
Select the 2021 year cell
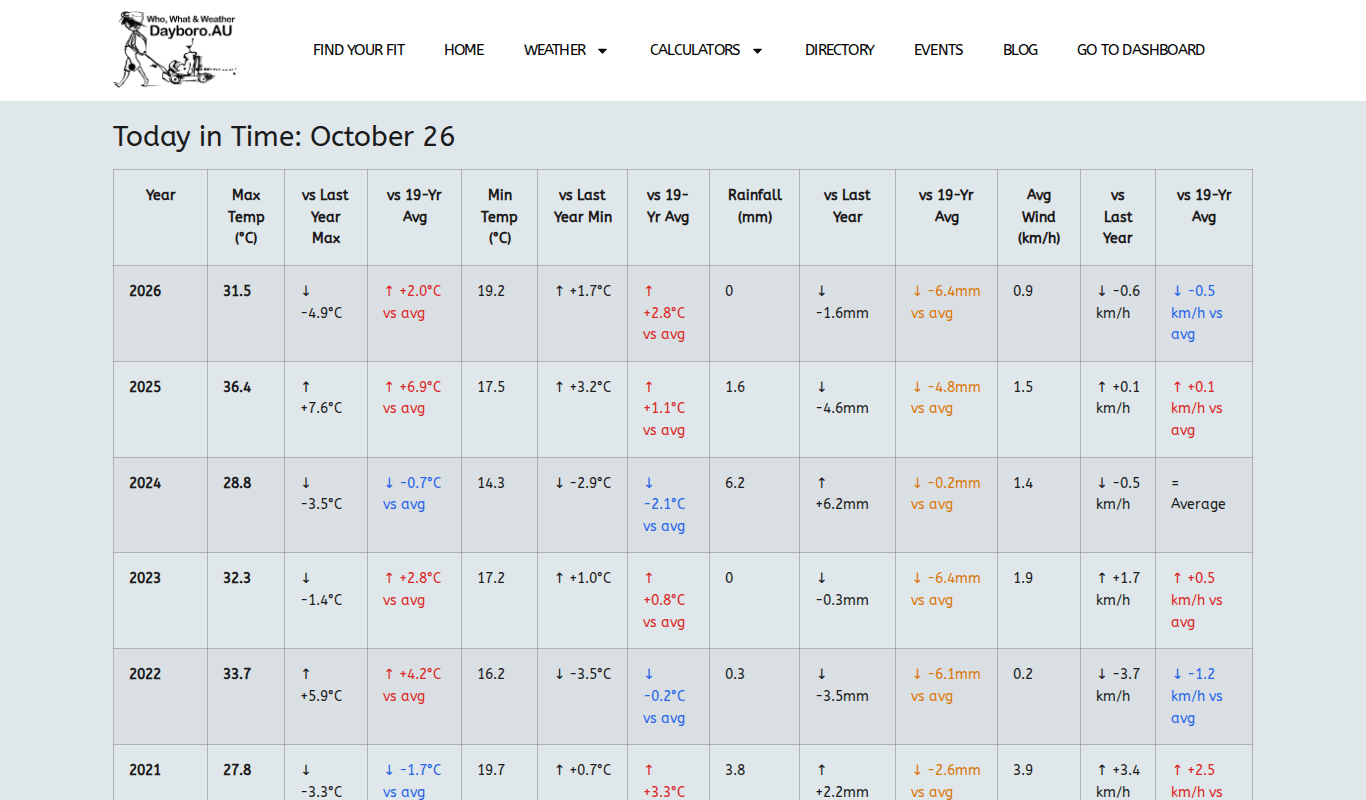click(161, 772)
